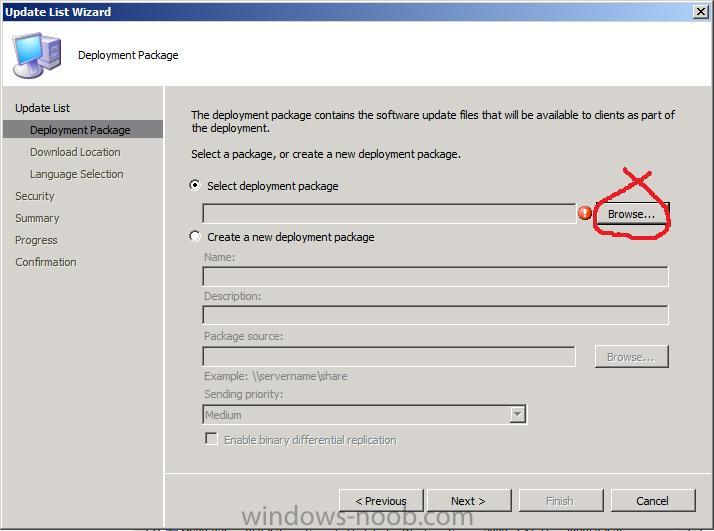714x531 pixels.
Task: Click the 'Sending priority:' label
Action: (x=243, y=394)
